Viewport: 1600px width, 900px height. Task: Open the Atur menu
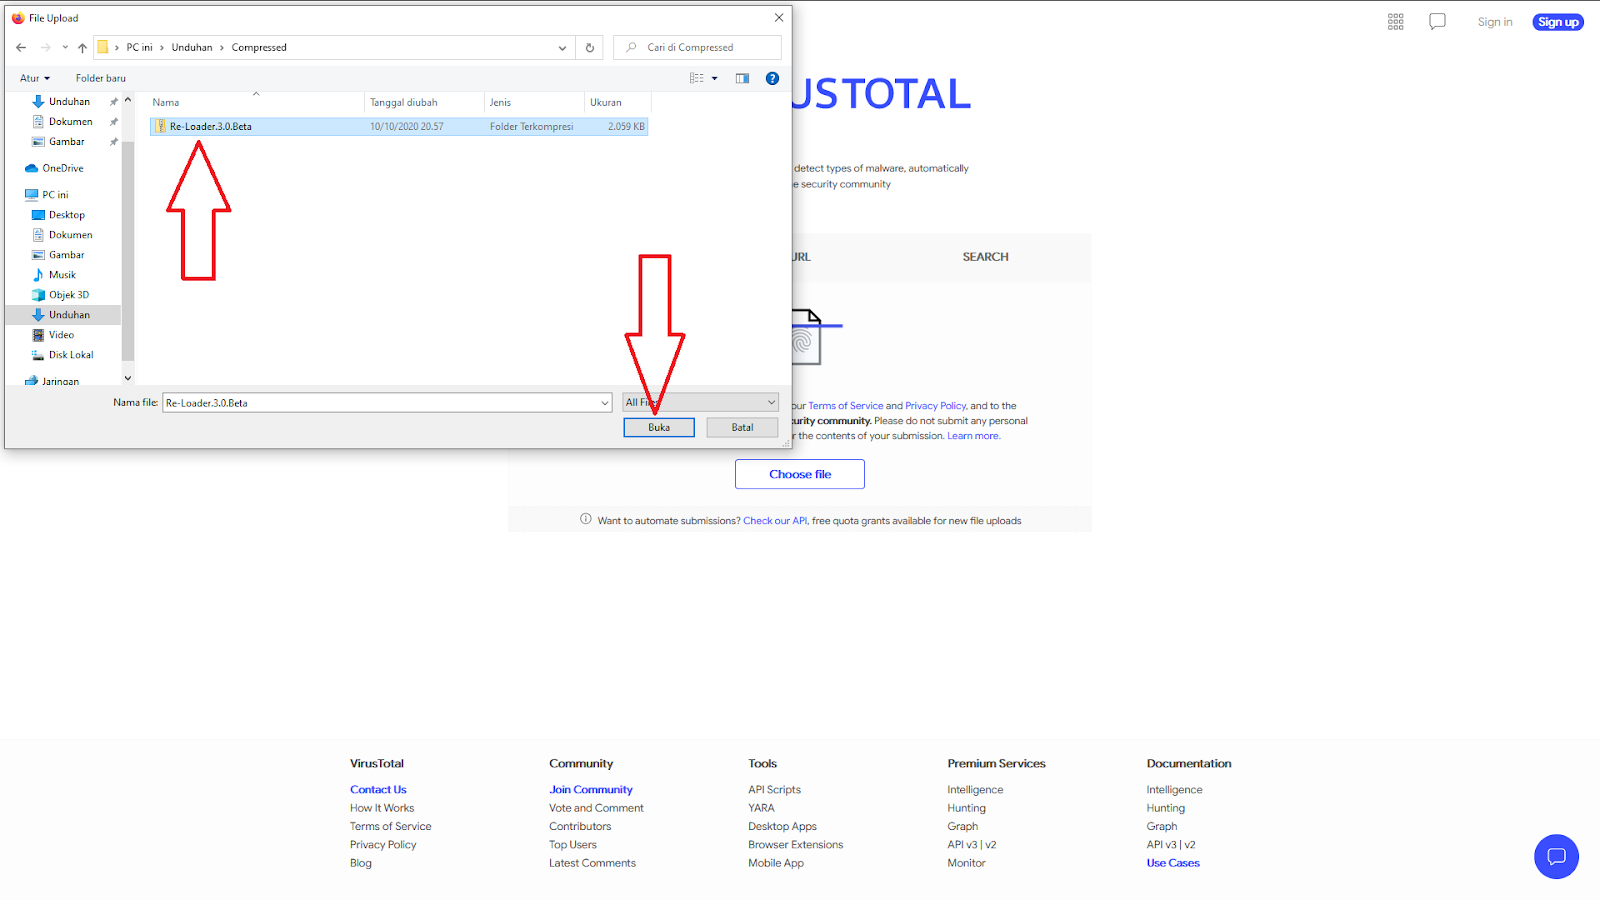35,78
